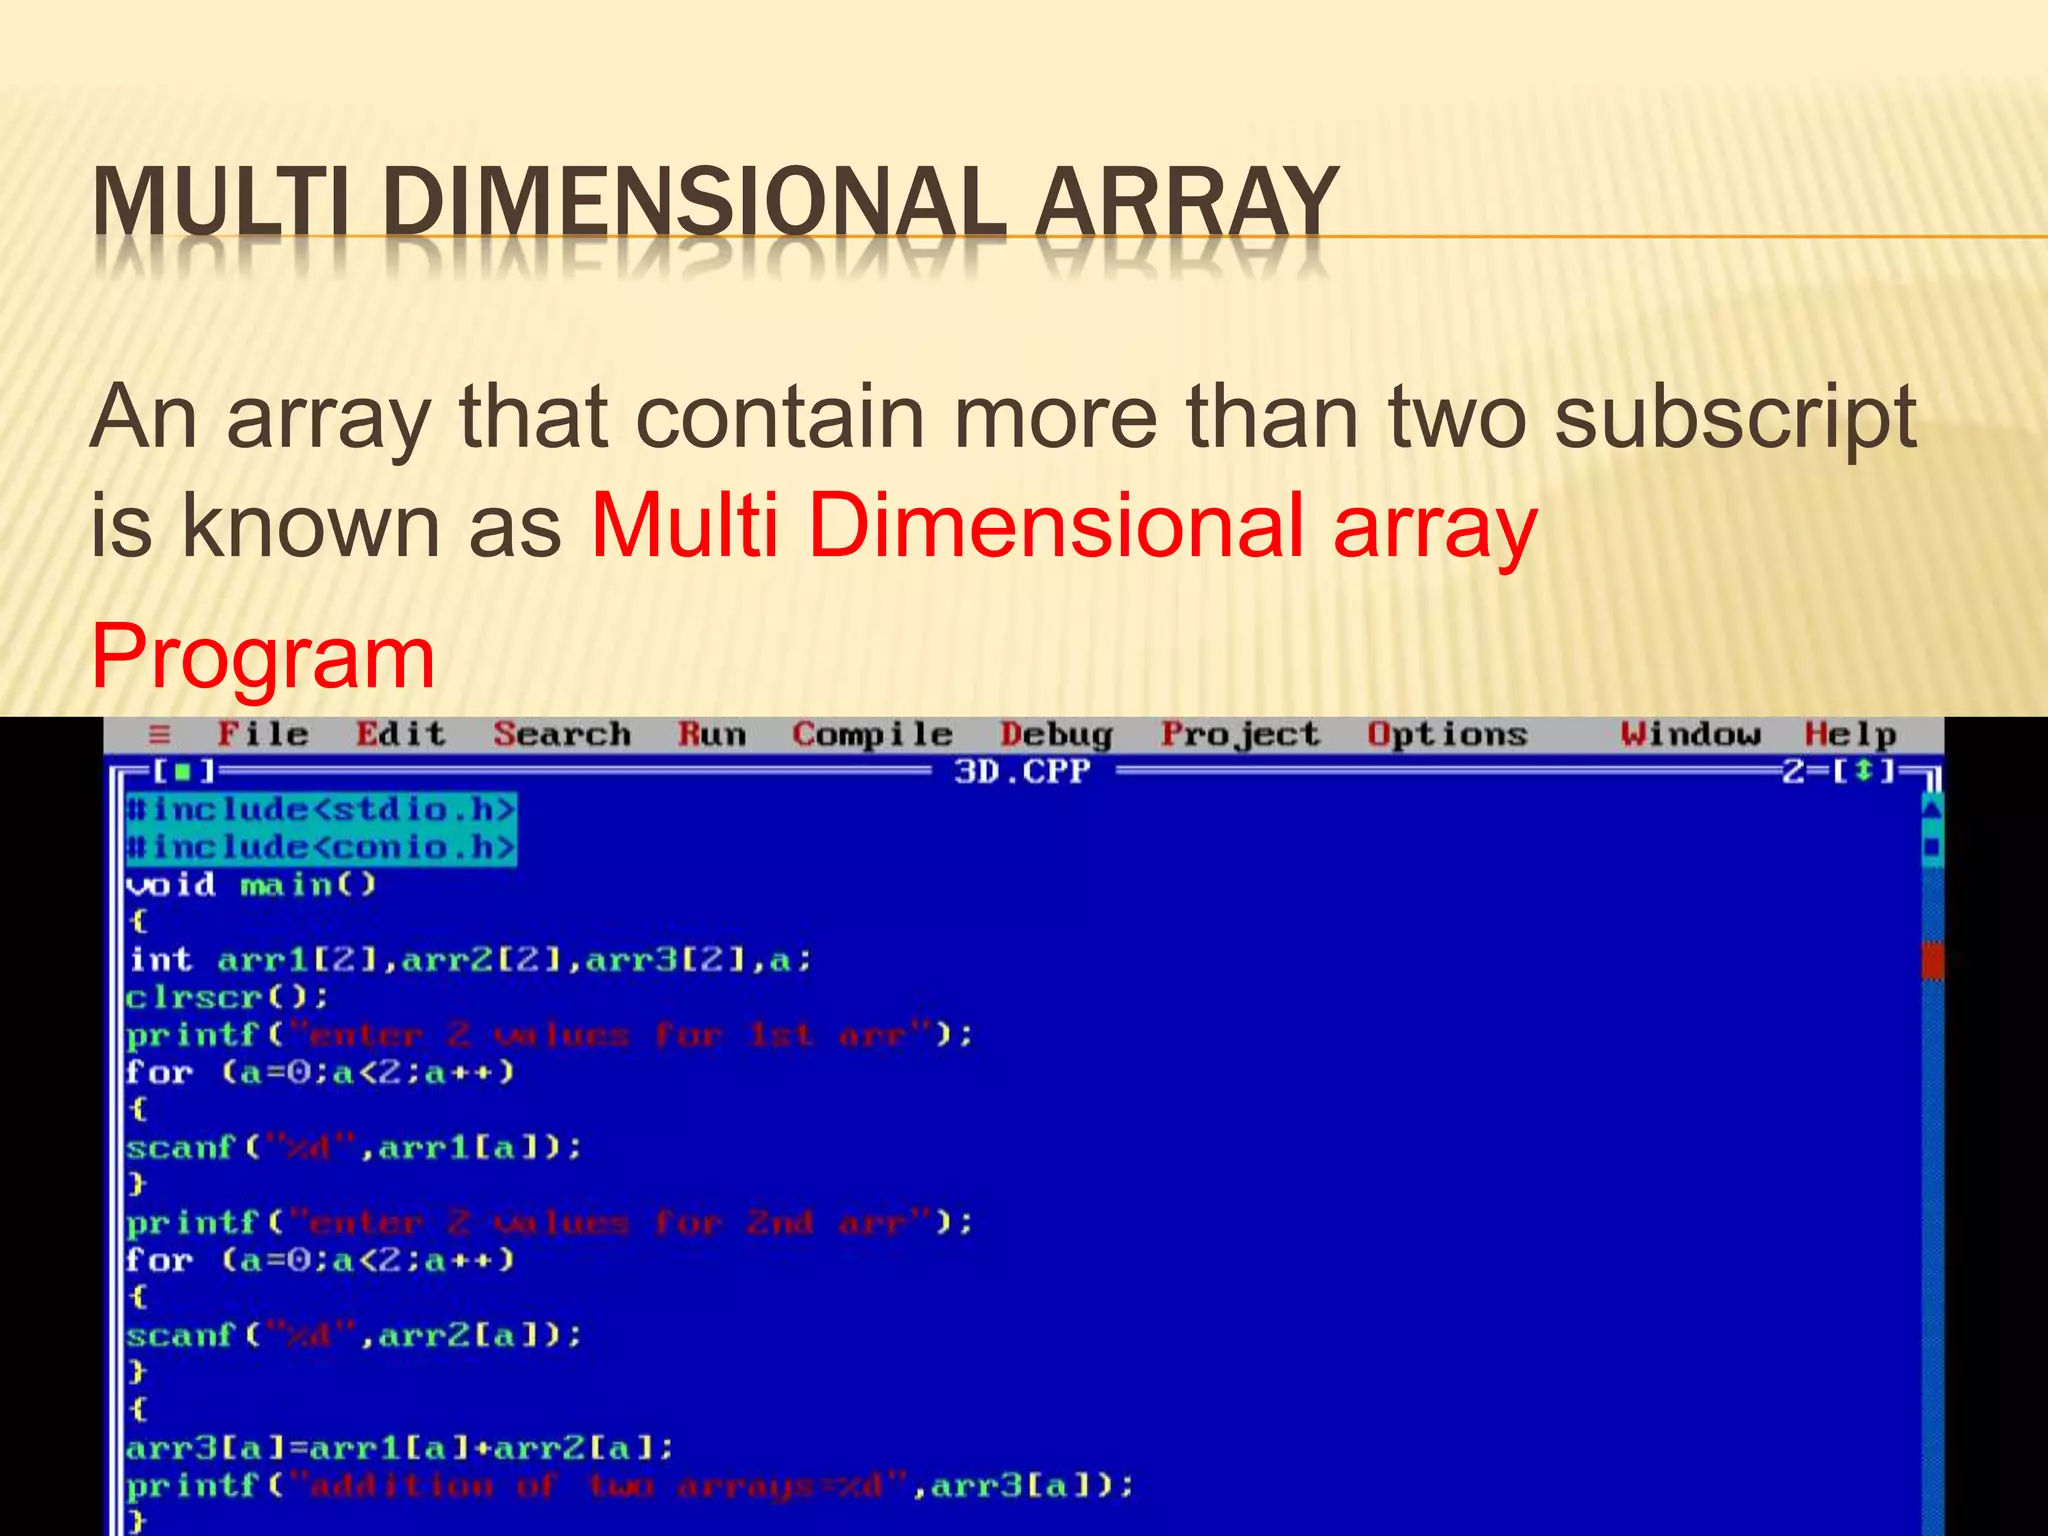
Task: Click the 'scanf("%d",arr1[a]);' line
Action: pyautogui.click(x=354, y=1148)
